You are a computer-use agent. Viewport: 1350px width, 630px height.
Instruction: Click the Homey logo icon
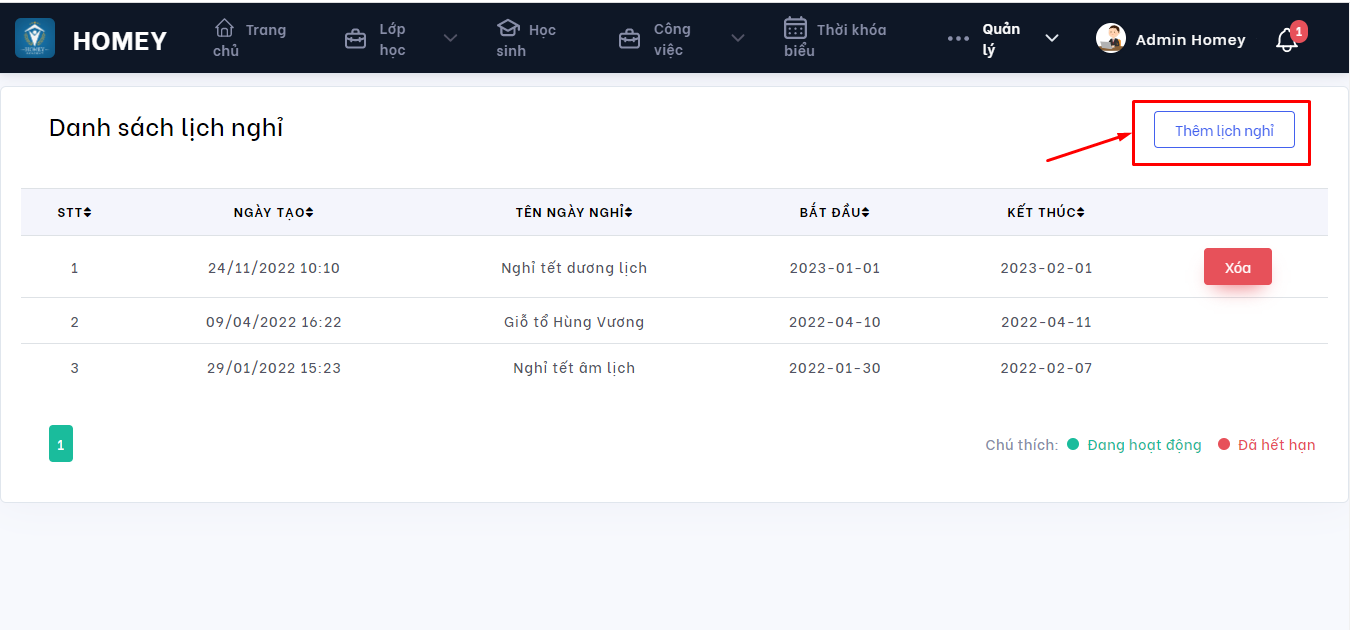(x=35, y=38)
